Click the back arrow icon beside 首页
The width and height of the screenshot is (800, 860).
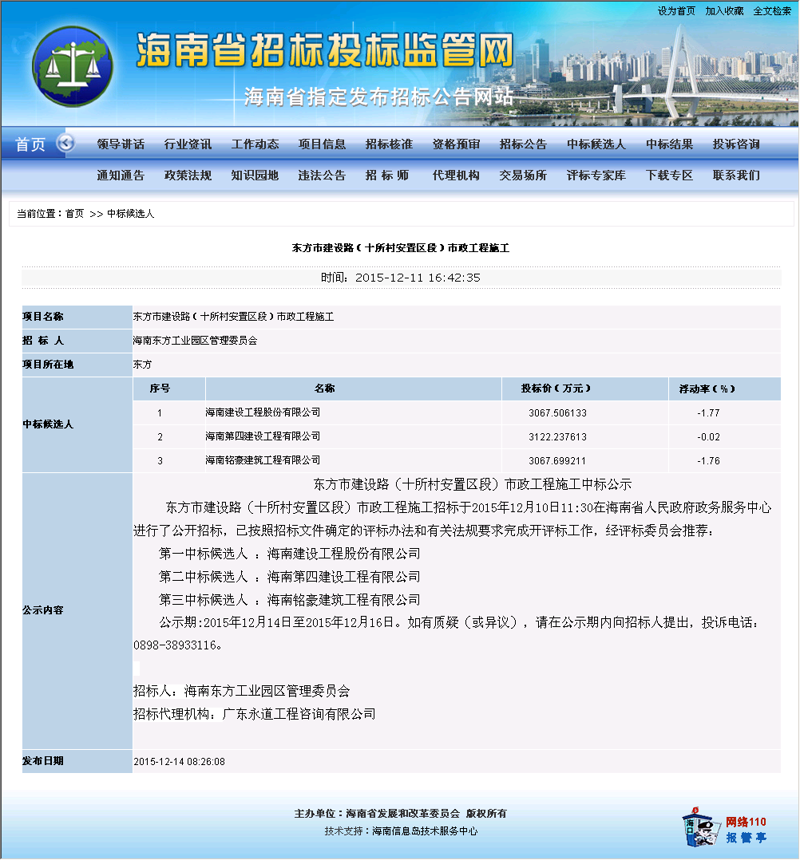pos(66,143)
